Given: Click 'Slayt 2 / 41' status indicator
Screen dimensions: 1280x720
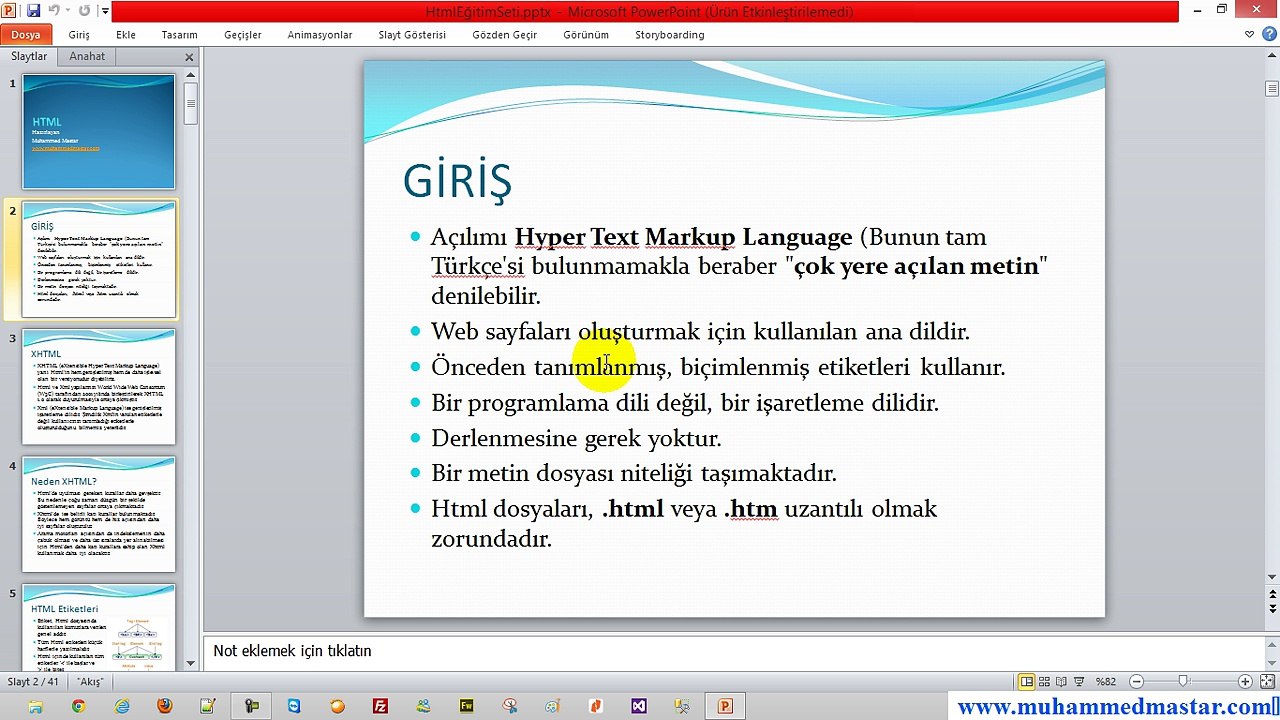Looking at the screenshot, I should click(34, 682).
